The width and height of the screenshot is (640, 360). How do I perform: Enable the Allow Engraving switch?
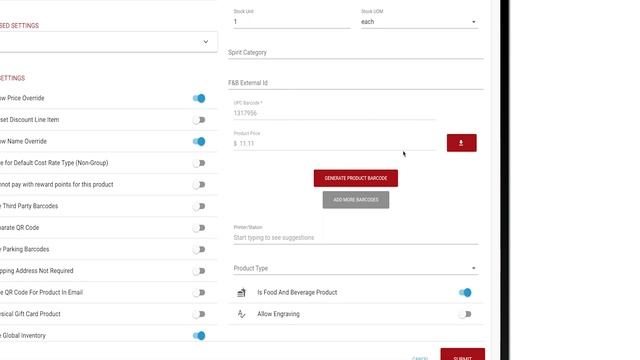[x=465, y=314]
